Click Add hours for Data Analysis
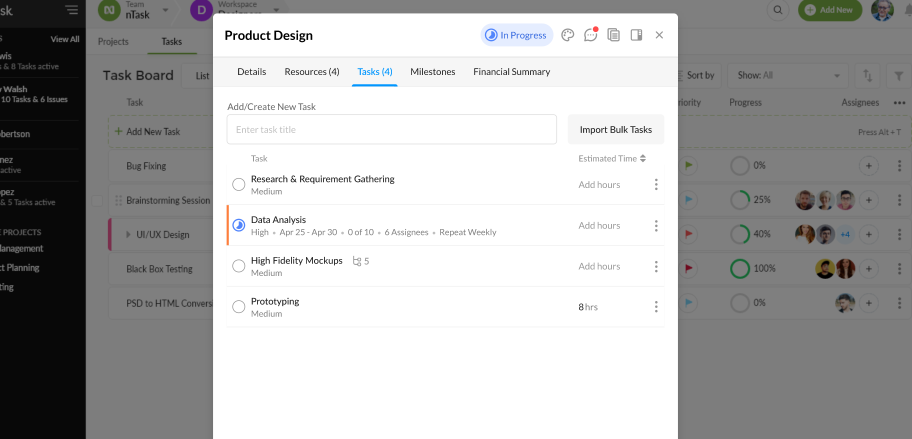Screen dimensions: 912x439 pos(599,226)
